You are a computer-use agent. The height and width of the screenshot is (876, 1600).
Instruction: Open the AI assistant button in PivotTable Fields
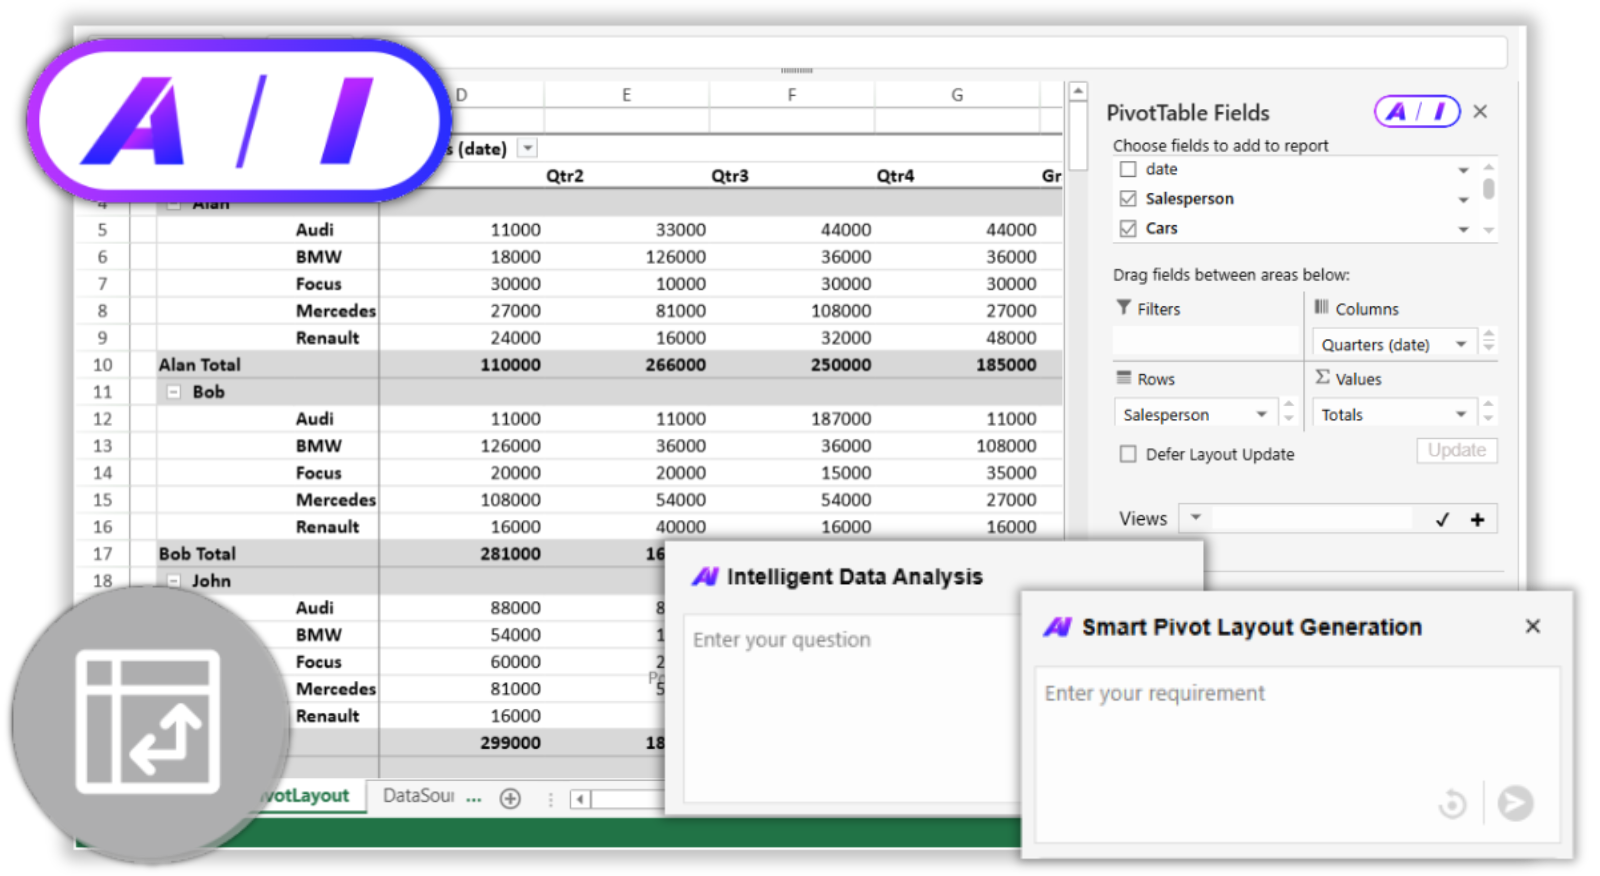(x=1417, y=111)
